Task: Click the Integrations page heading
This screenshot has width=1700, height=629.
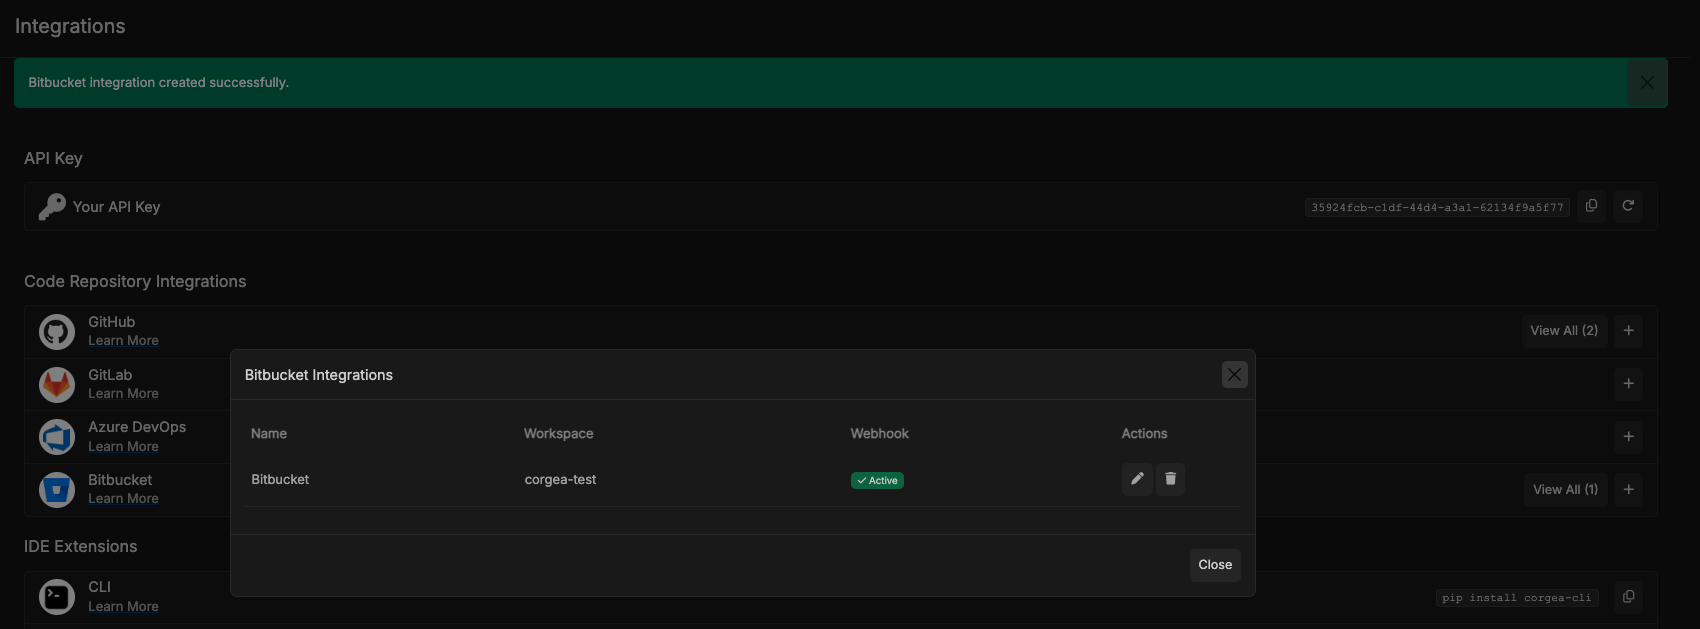Action: click(x=70, y=26)
